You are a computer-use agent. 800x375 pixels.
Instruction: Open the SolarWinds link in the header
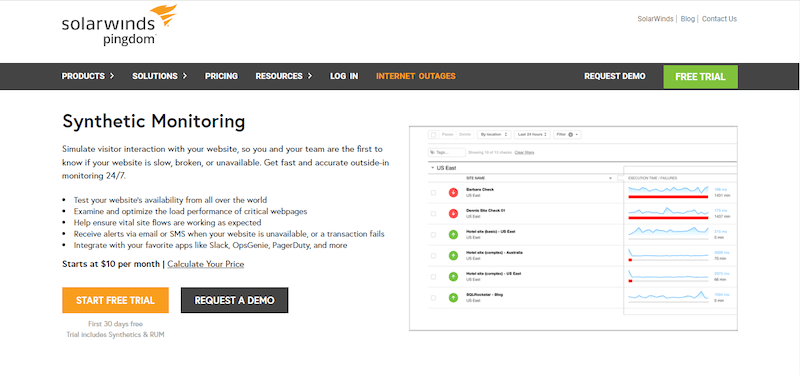(656, 19)
